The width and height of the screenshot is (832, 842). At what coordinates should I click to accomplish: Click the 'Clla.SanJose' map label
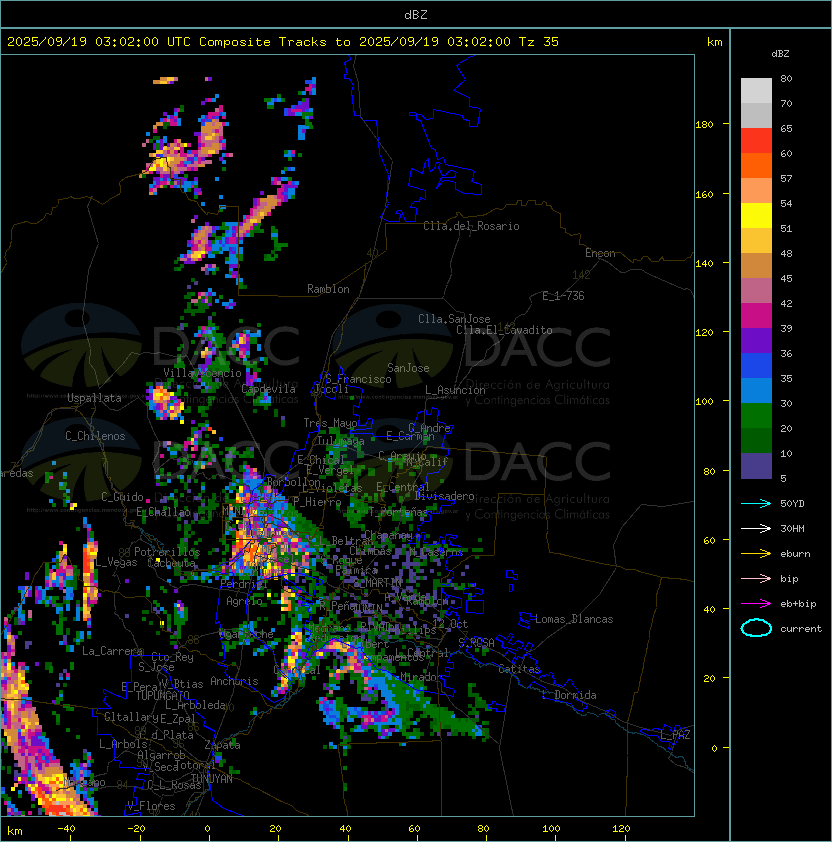[454, 319]
